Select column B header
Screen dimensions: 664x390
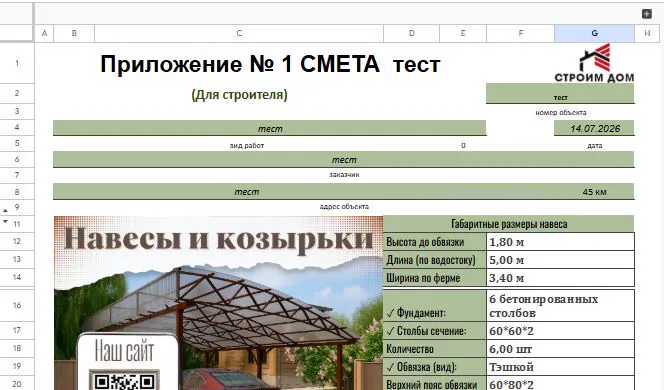[74, 33]
